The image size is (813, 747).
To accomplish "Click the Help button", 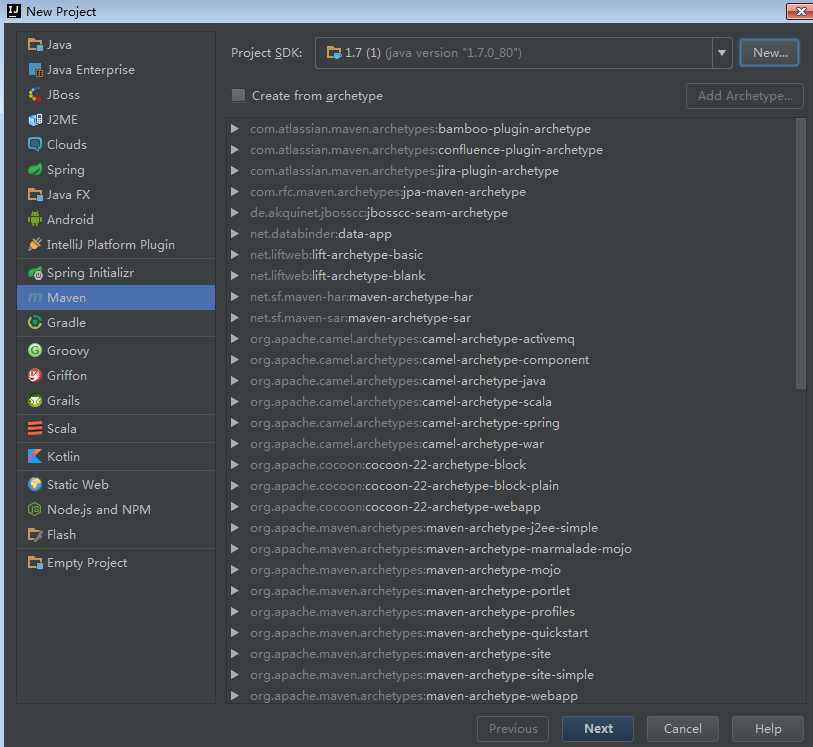I will (x=768, y=728).
